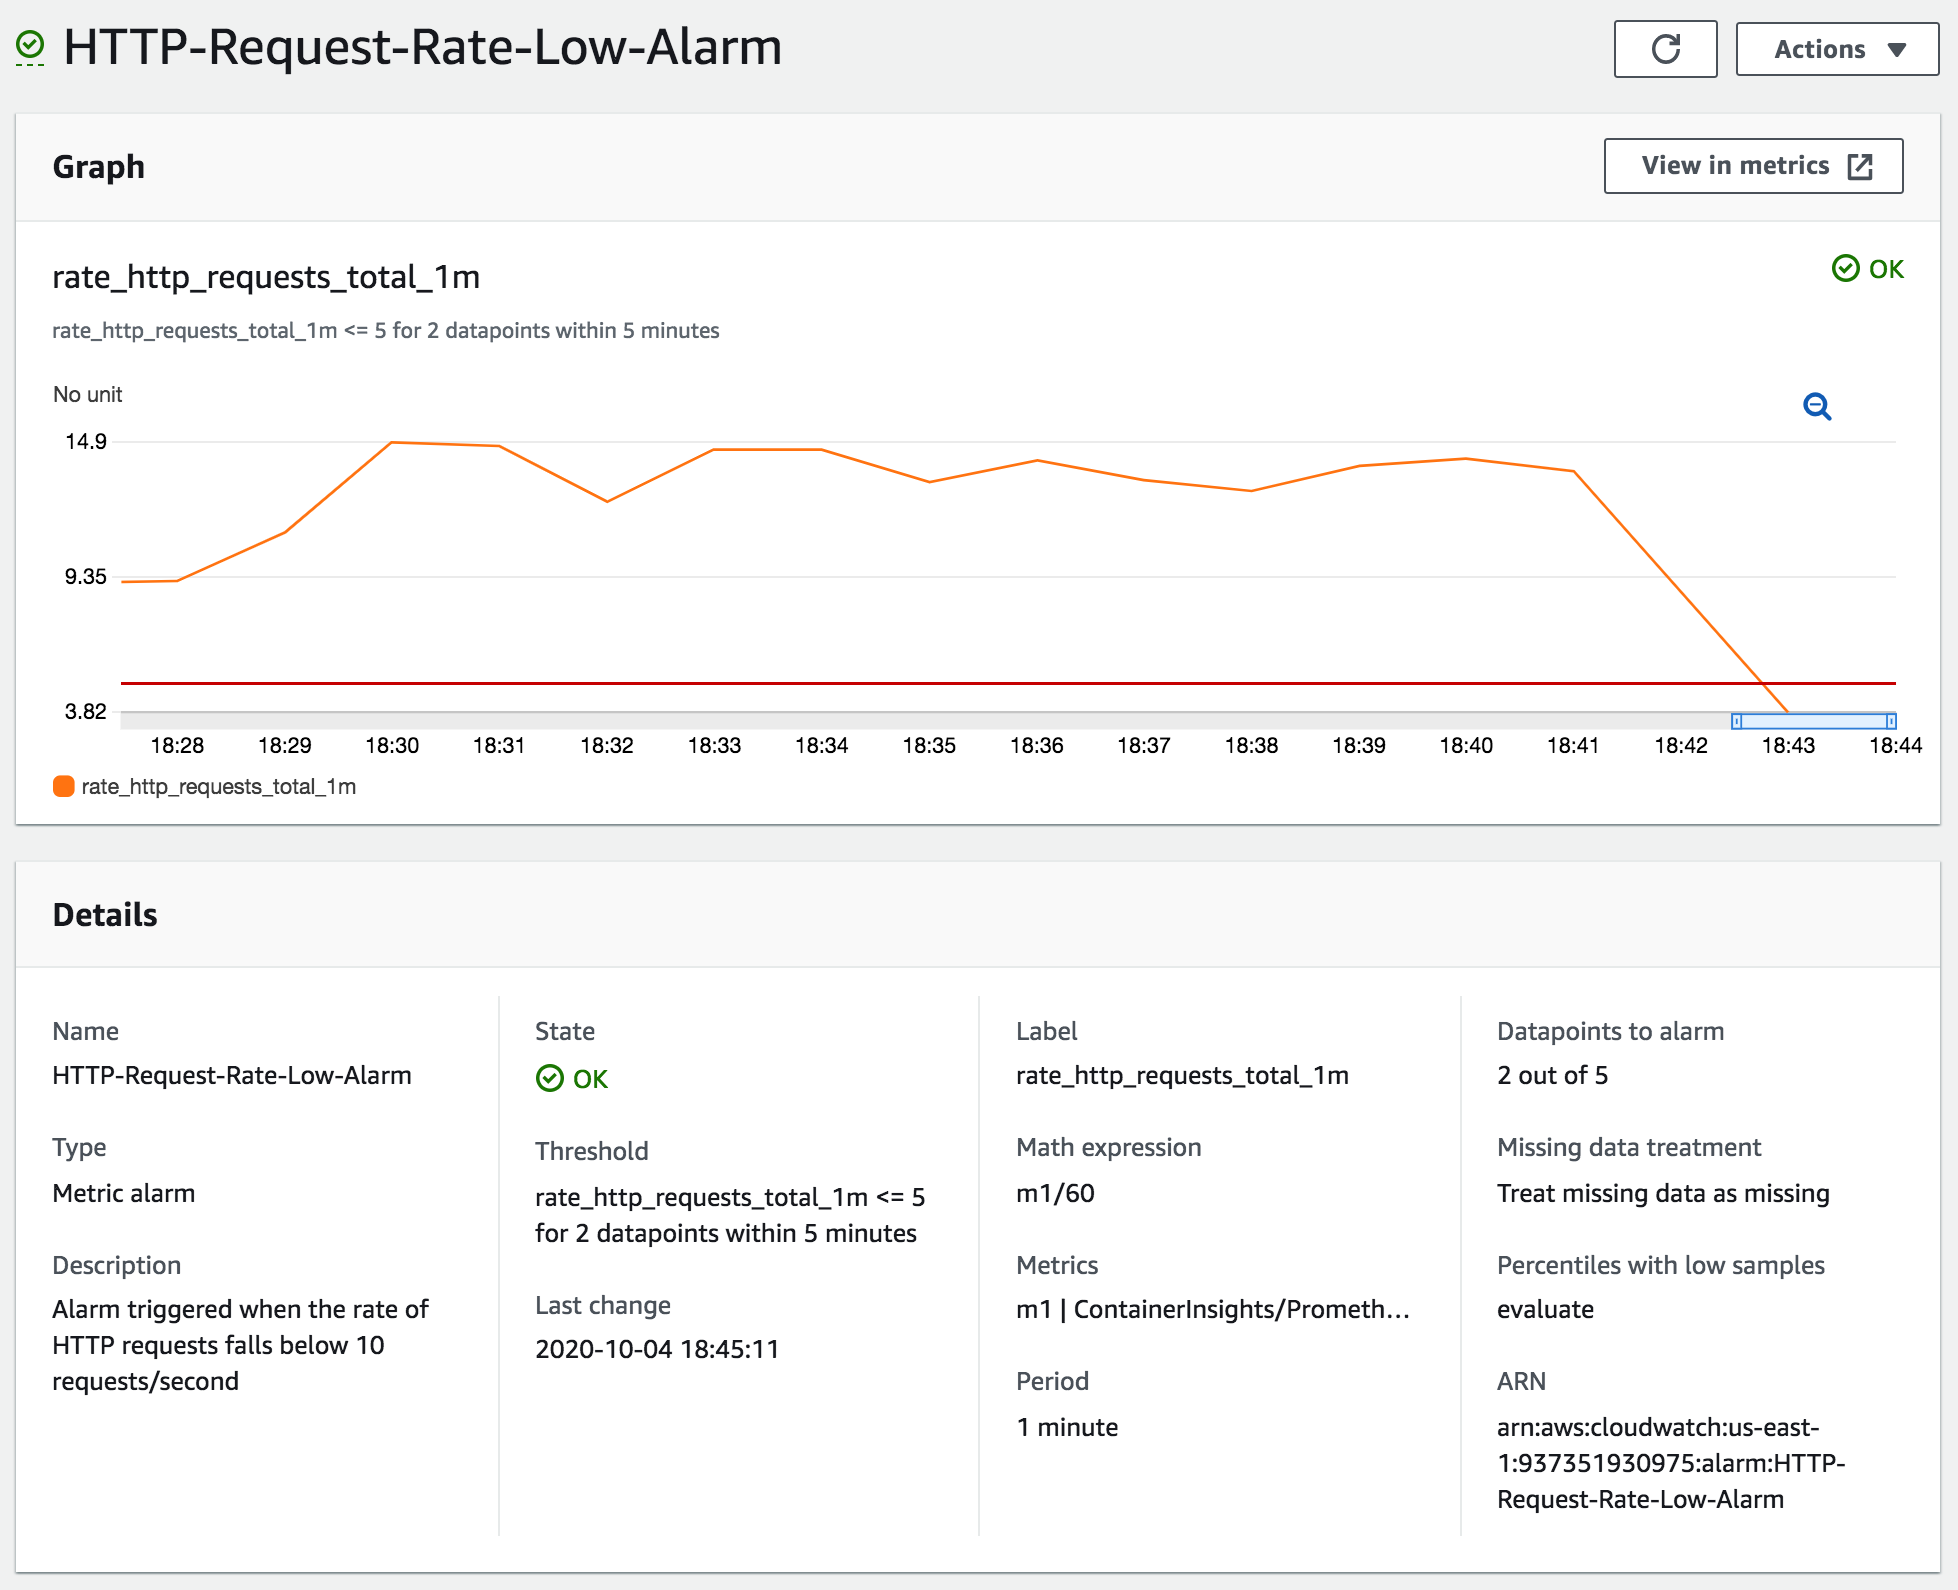Click the right handle of the time range brush
The width and height of the screenshot is (1958, 1590).
click(x=1890, y=721)
